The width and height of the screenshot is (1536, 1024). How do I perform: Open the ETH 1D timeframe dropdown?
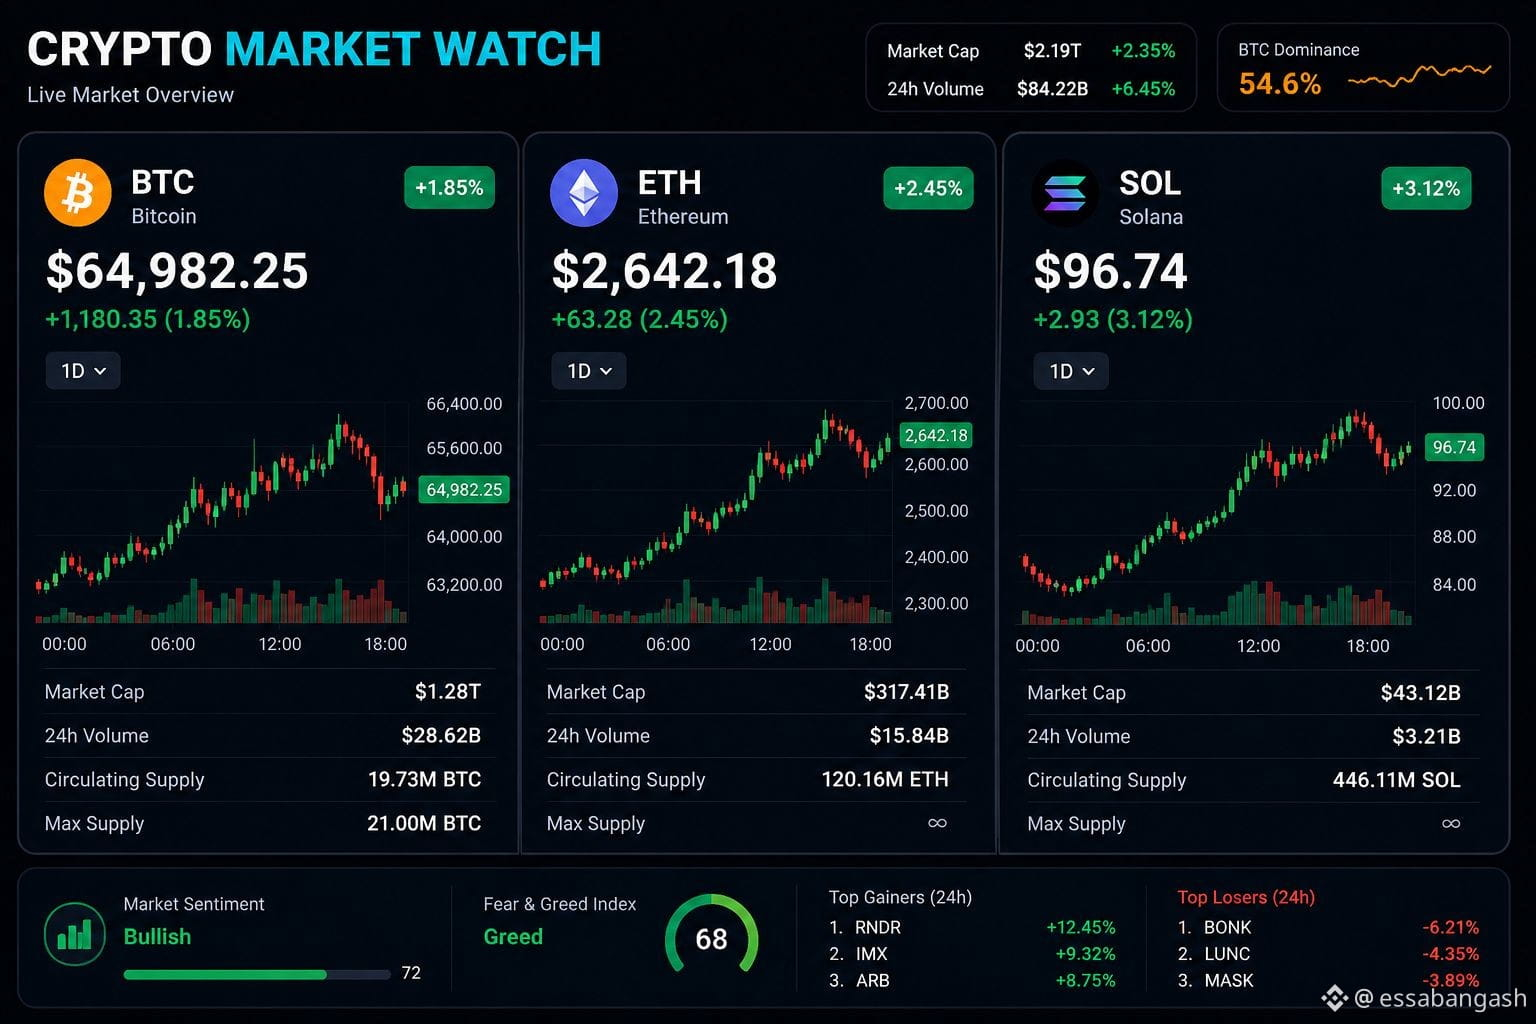click(589, 371)
